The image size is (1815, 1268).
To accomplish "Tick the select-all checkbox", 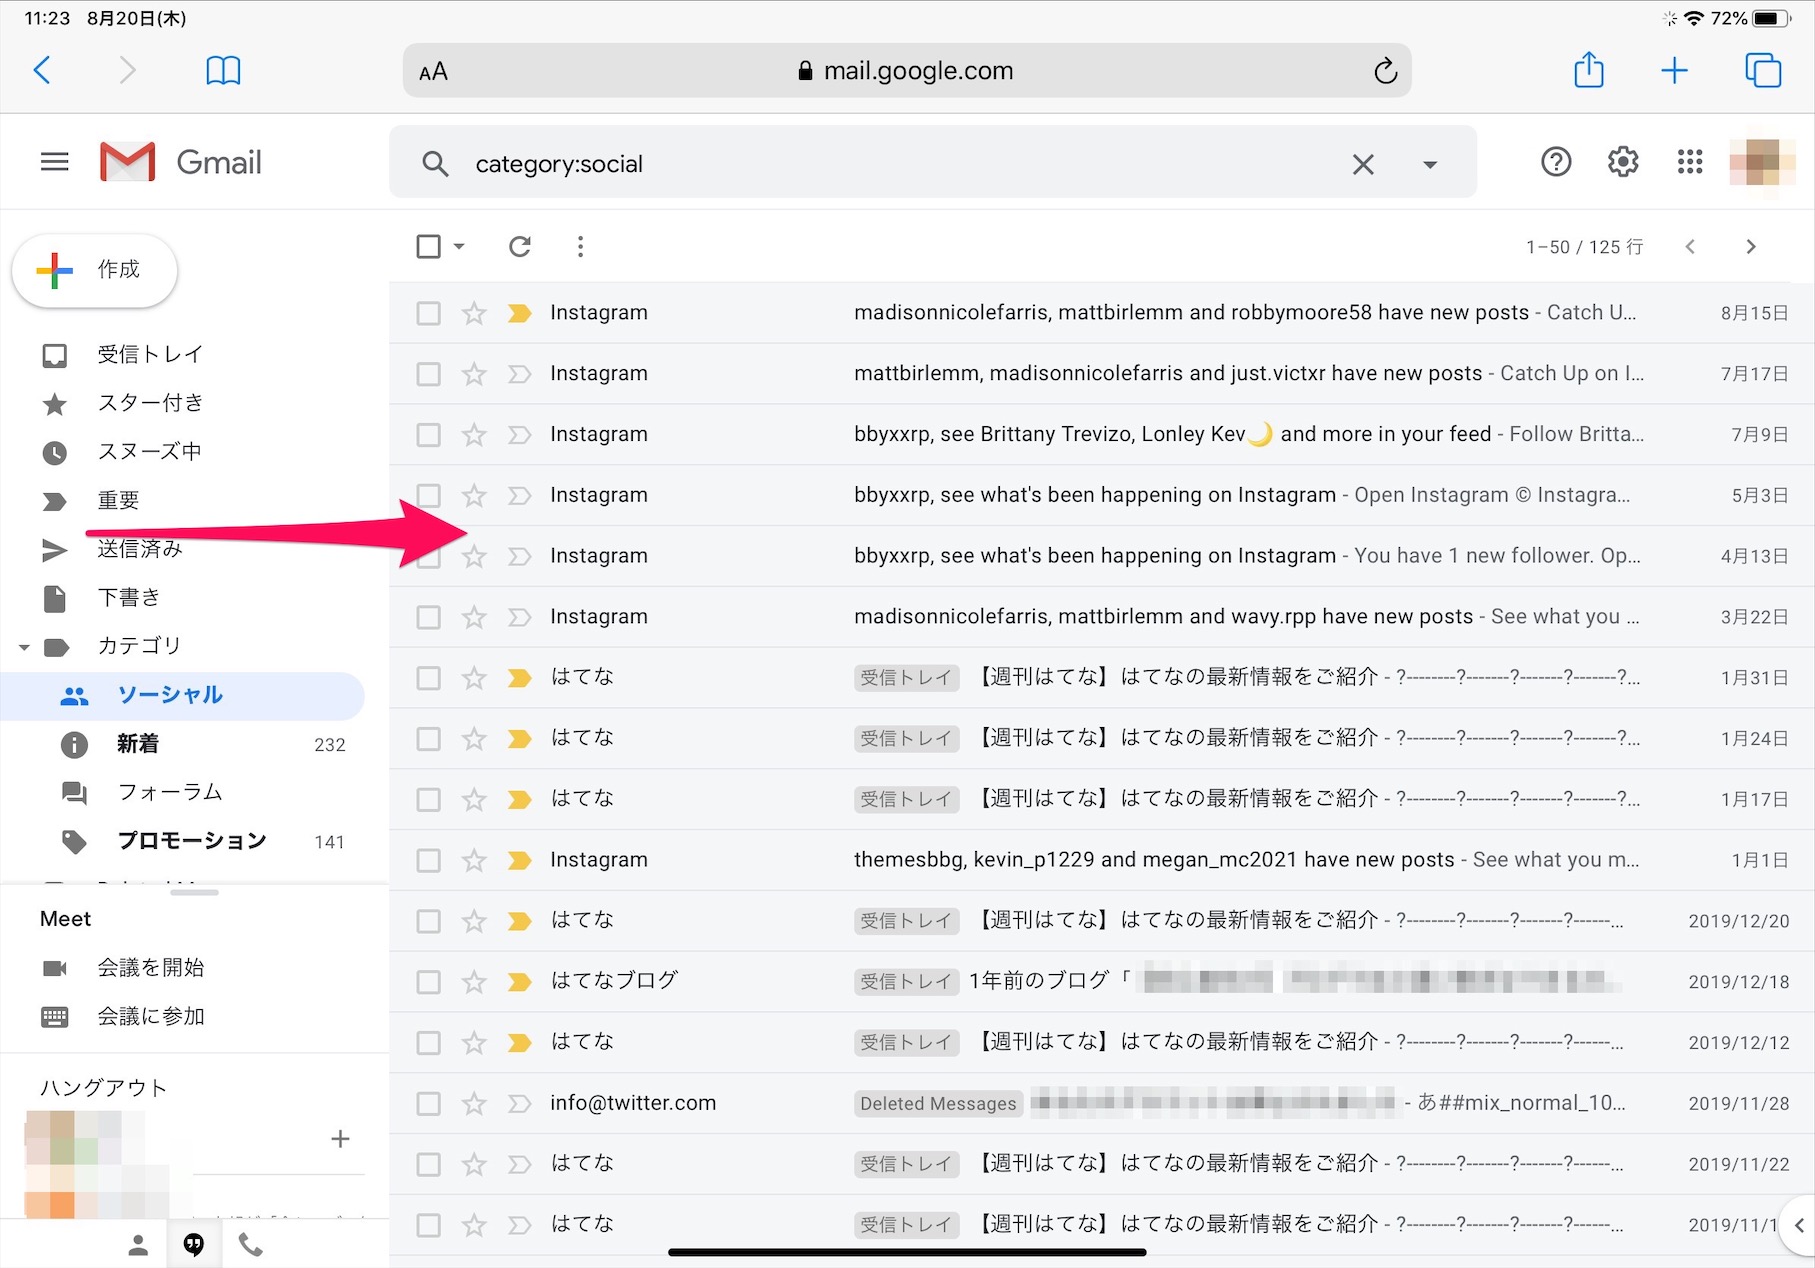I will pyautogui.click(x=428, y=246).
